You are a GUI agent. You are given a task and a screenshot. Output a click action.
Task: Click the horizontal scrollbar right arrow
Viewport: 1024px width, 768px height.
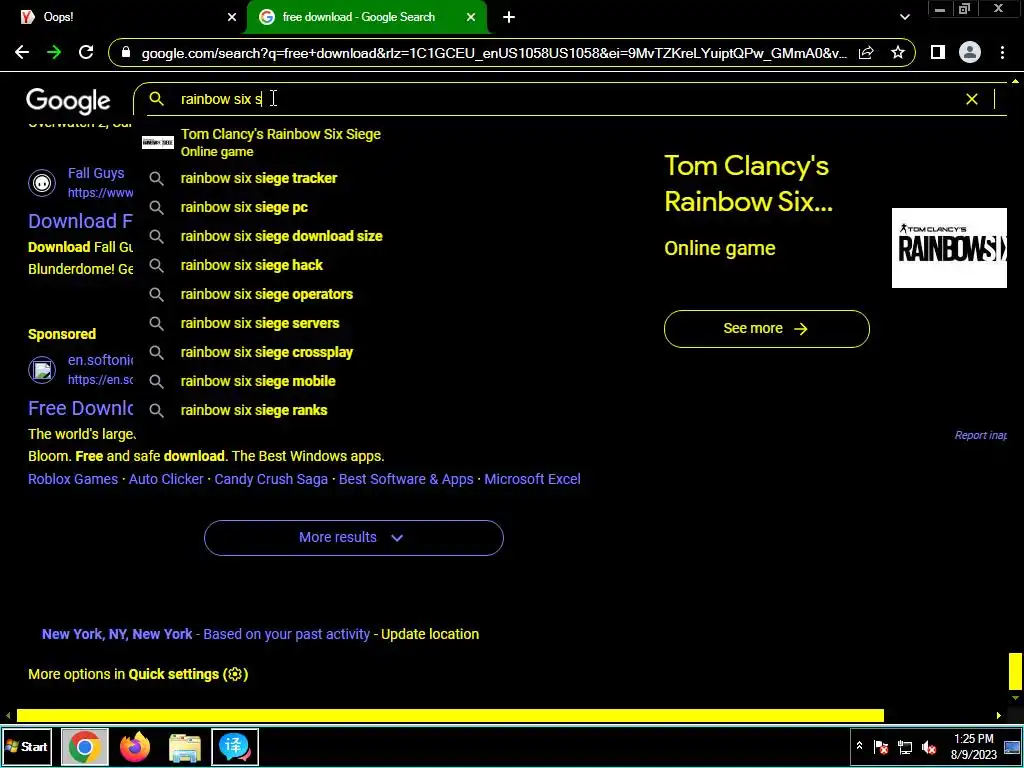click(999, 716)
